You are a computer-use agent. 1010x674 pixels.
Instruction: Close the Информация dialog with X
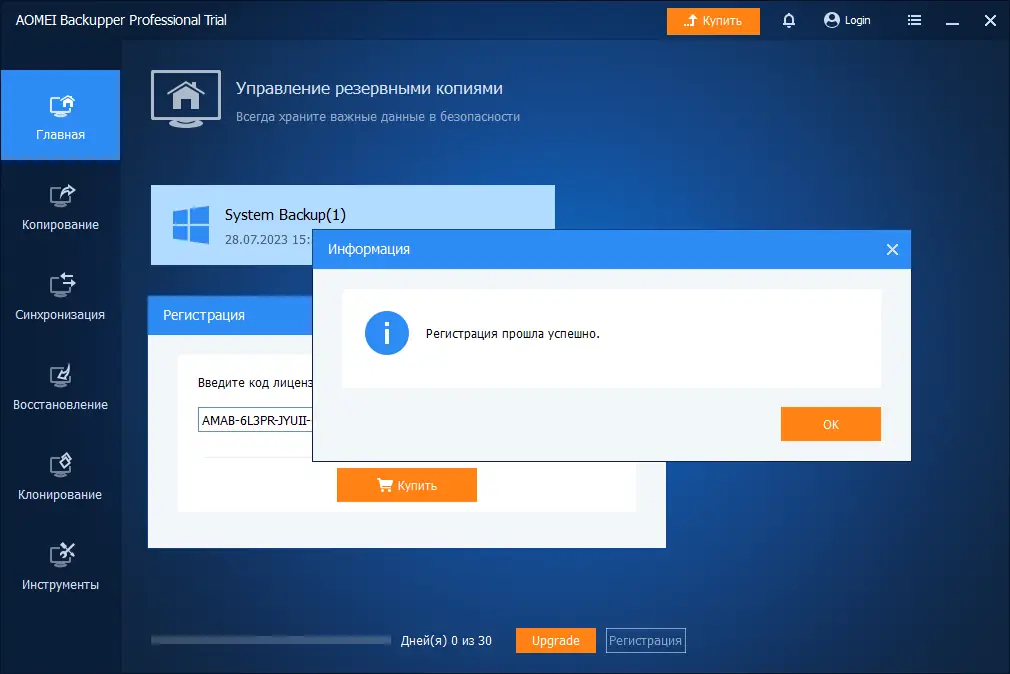tap(892, 249)
